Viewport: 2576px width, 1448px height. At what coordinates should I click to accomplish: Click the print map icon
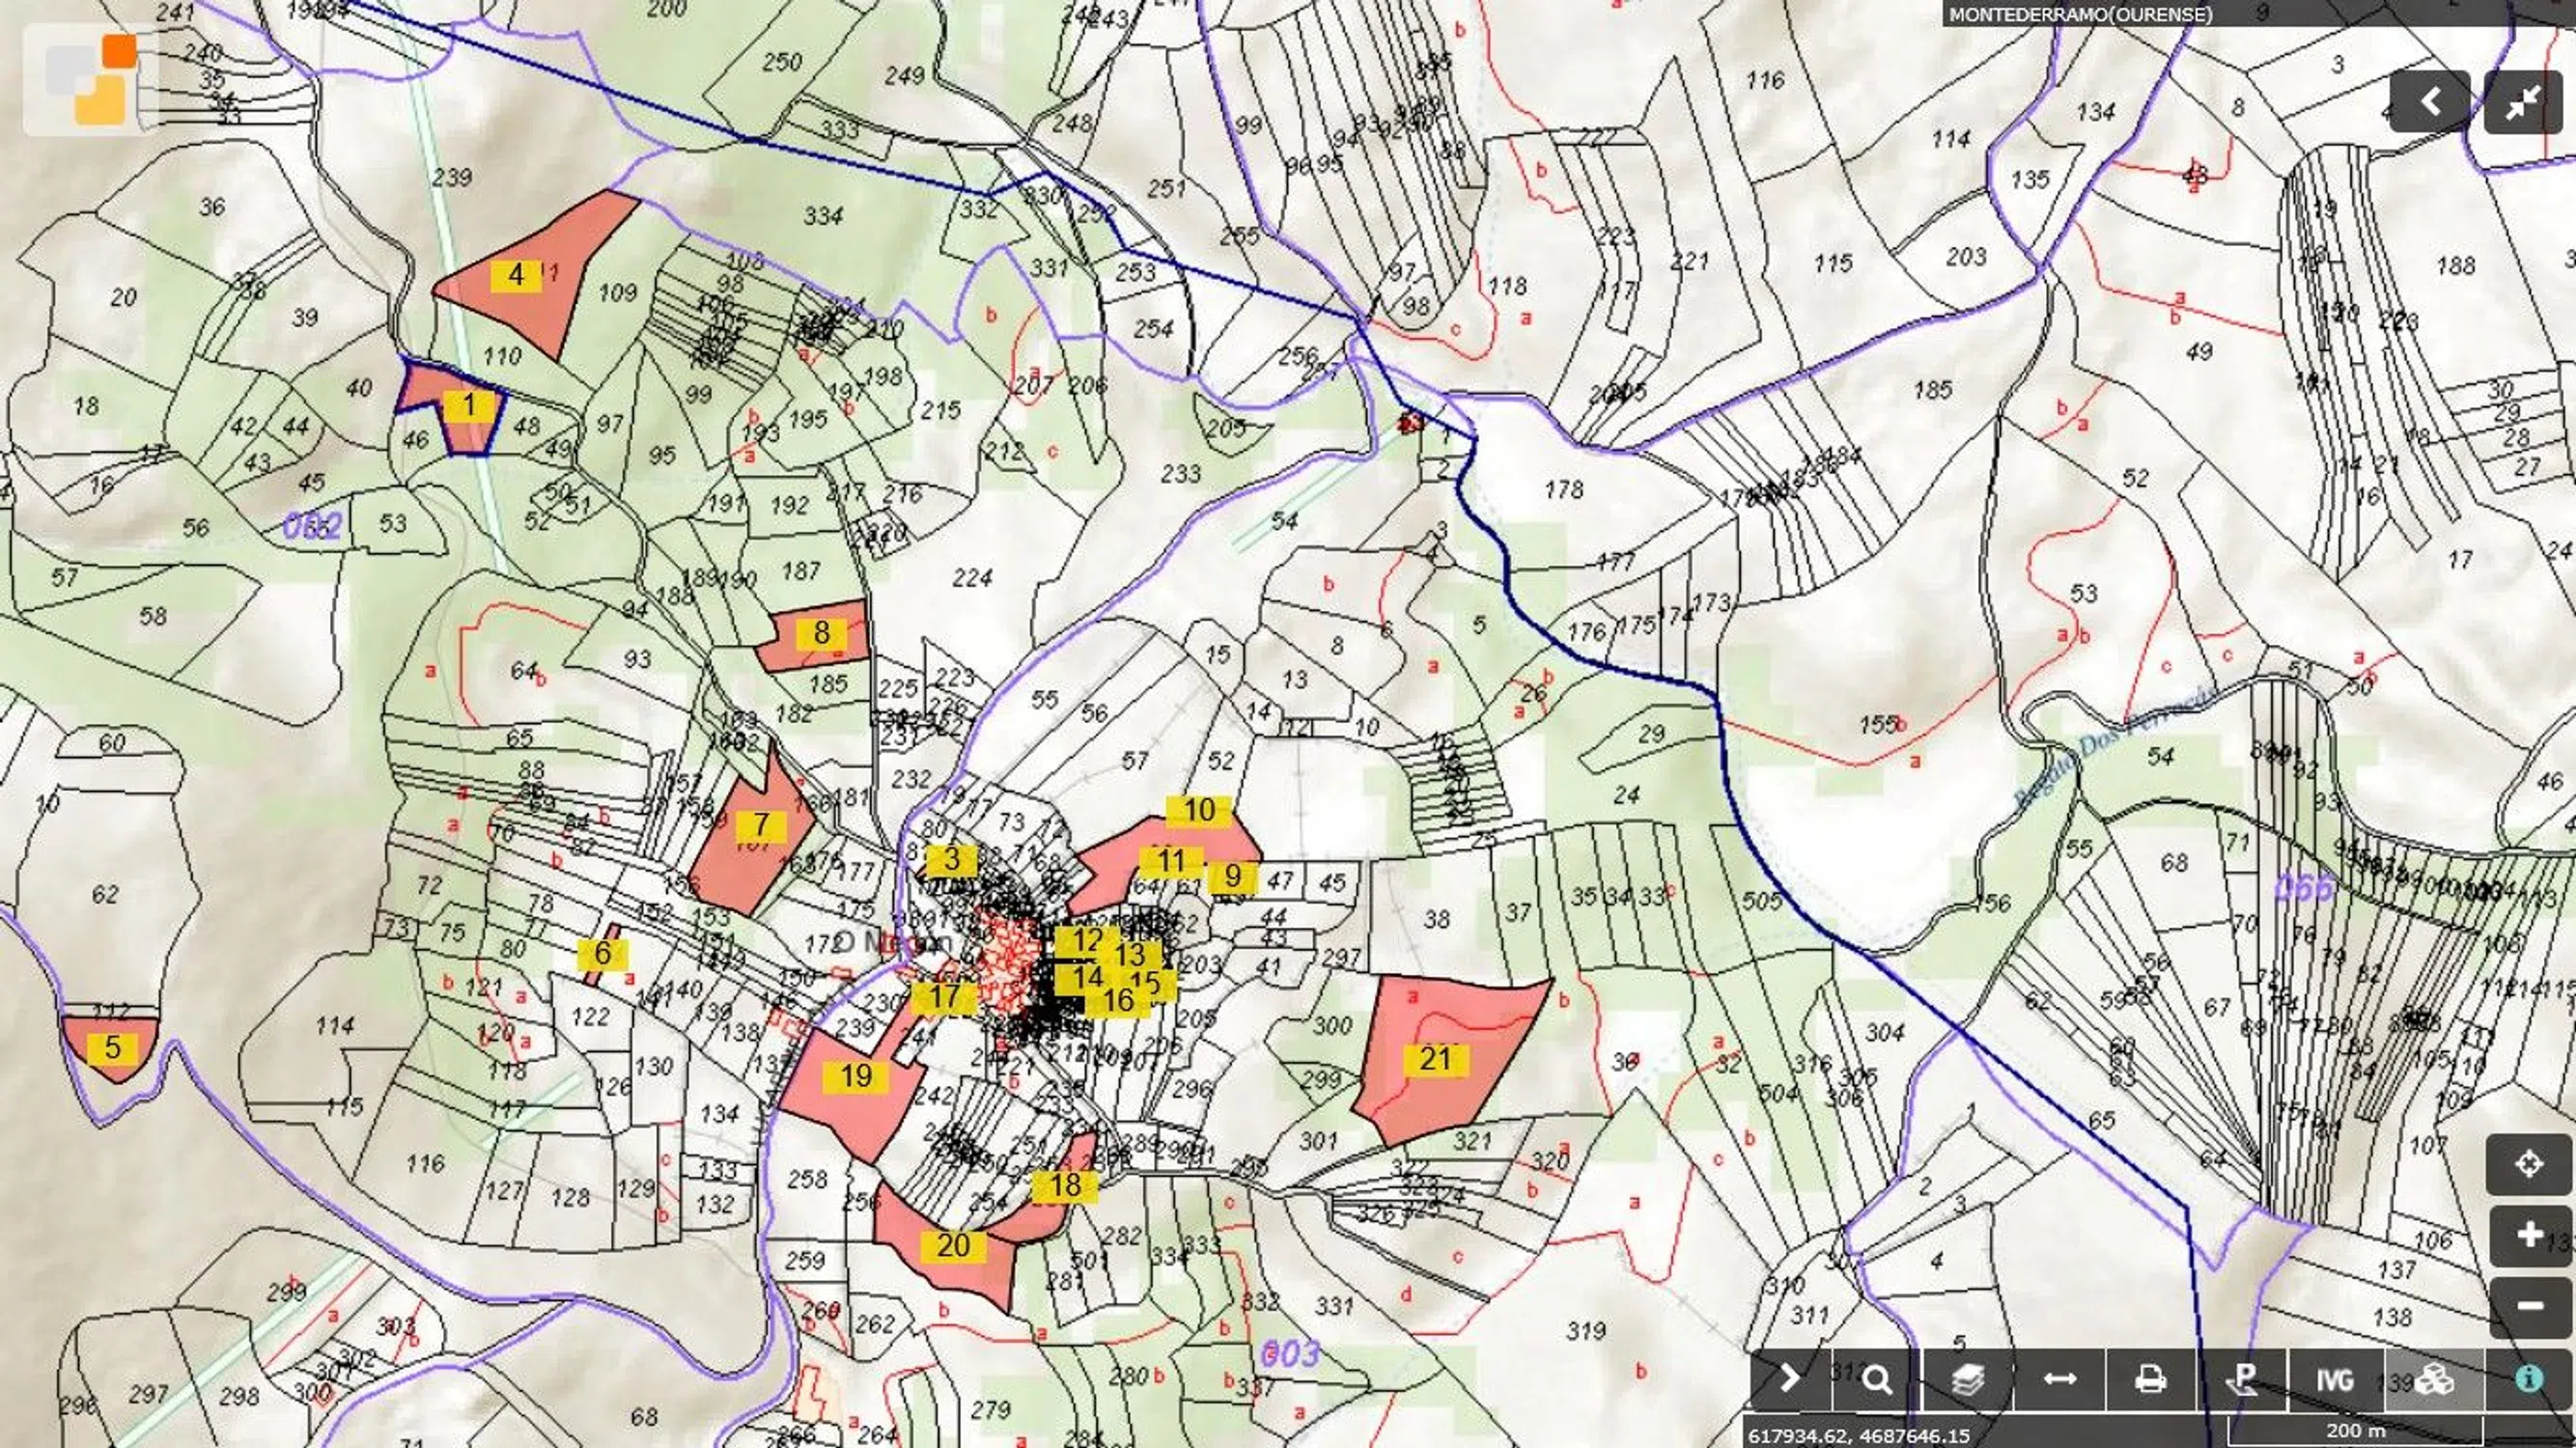pos(2150,1380)
